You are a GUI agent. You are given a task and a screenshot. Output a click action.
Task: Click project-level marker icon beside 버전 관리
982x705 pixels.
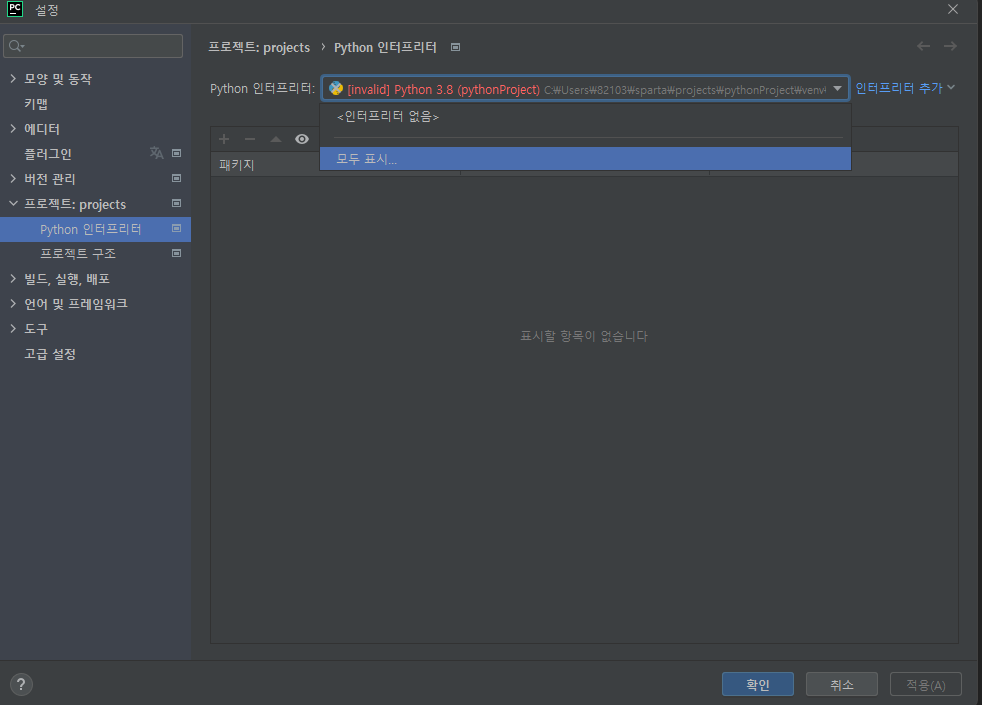[177, 178]
